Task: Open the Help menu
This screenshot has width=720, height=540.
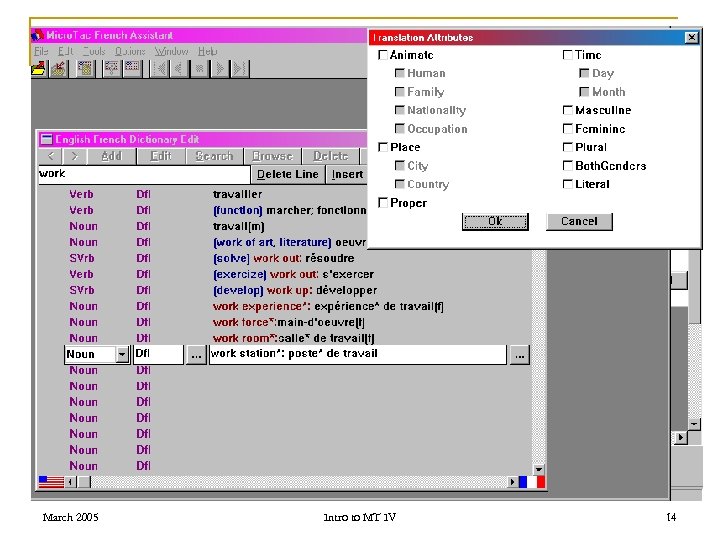Action: (x=208, y=51)
